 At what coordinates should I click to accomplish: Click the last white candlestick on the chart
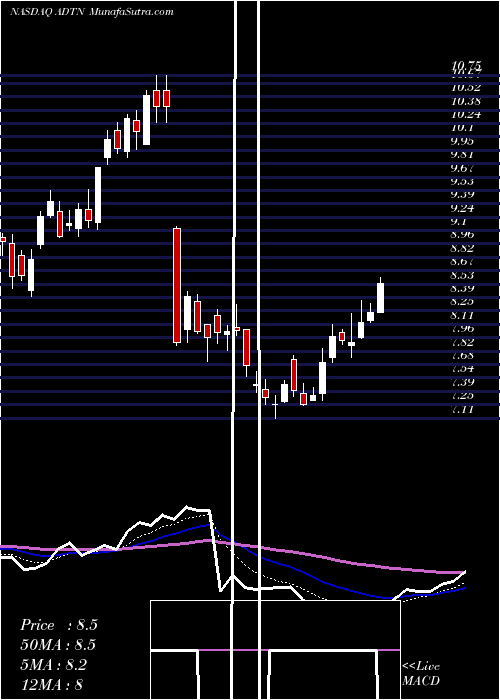point(380,297)
